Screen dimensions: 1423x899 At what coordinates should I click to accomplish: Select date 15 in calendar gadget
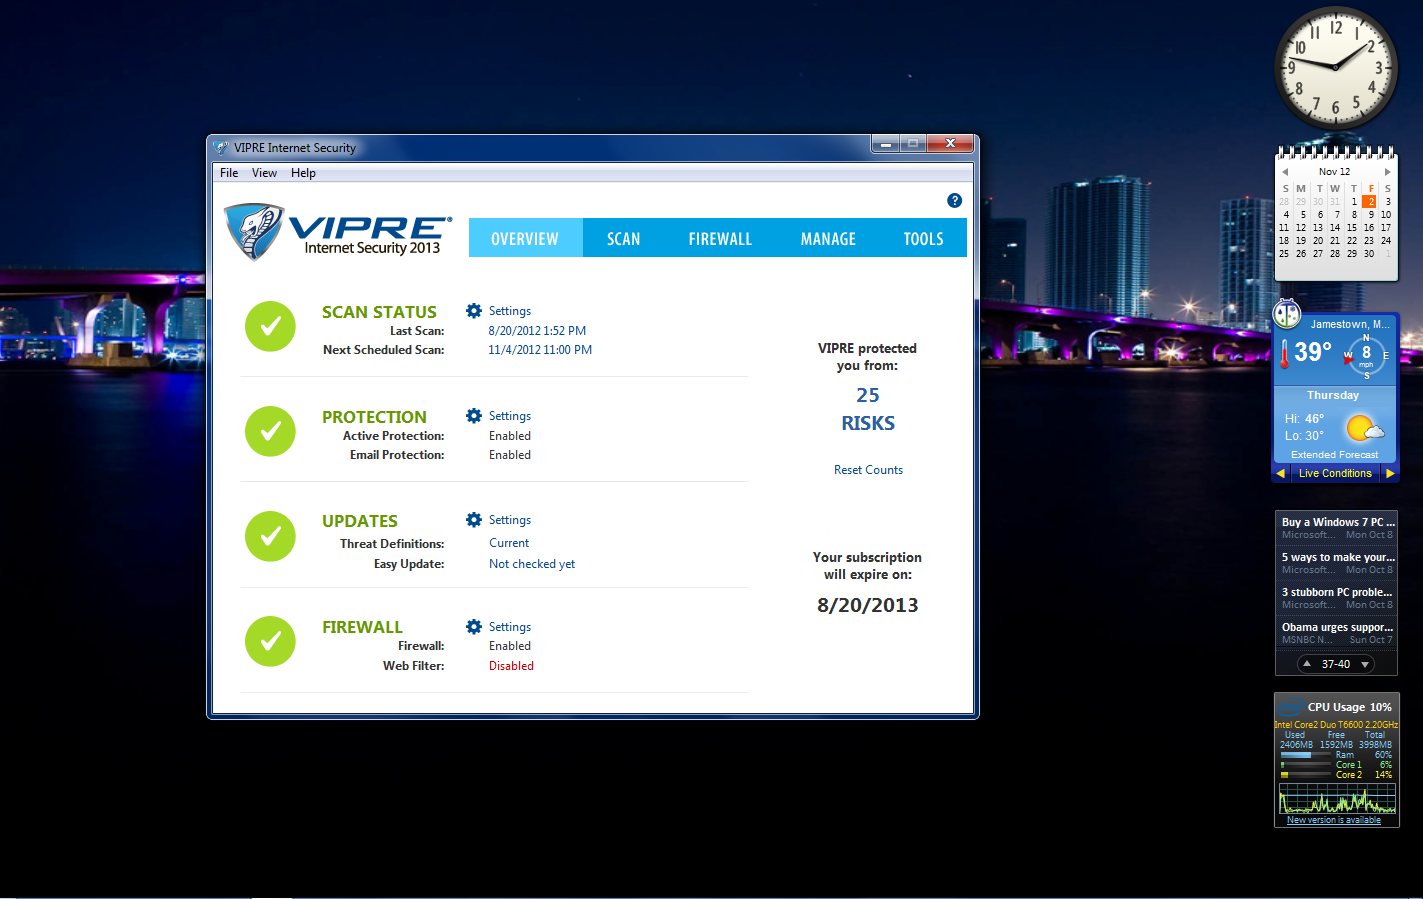coord(1352,227)
